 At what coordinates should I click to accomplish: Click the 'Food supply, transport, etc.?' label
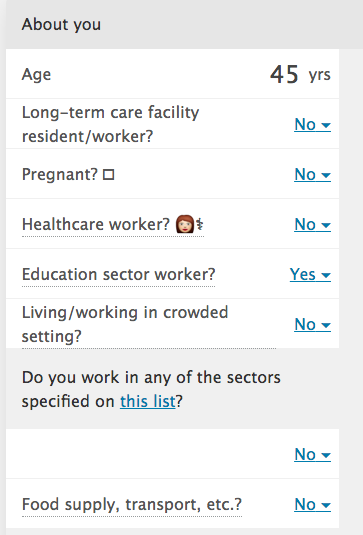tap(132, 504)
